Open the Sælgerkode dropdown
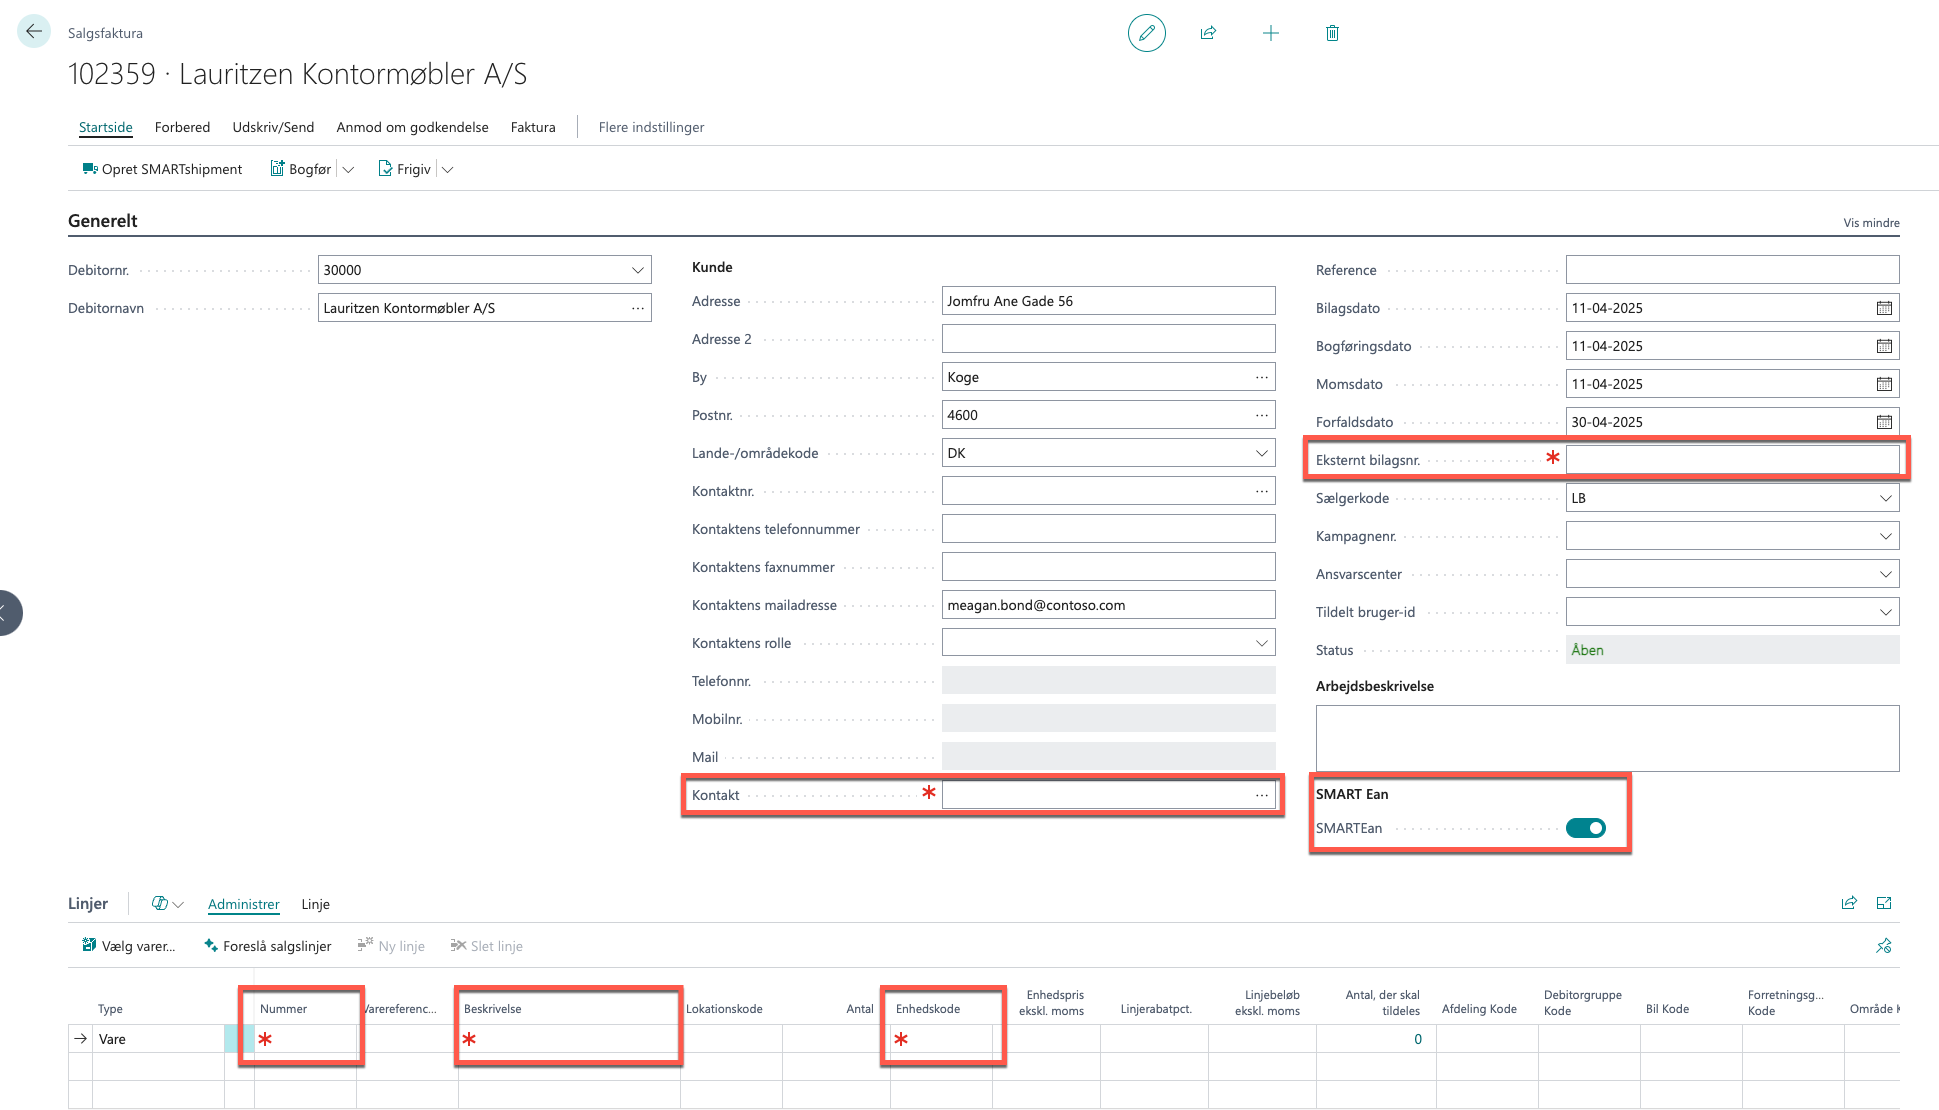 pos(1885,498)
